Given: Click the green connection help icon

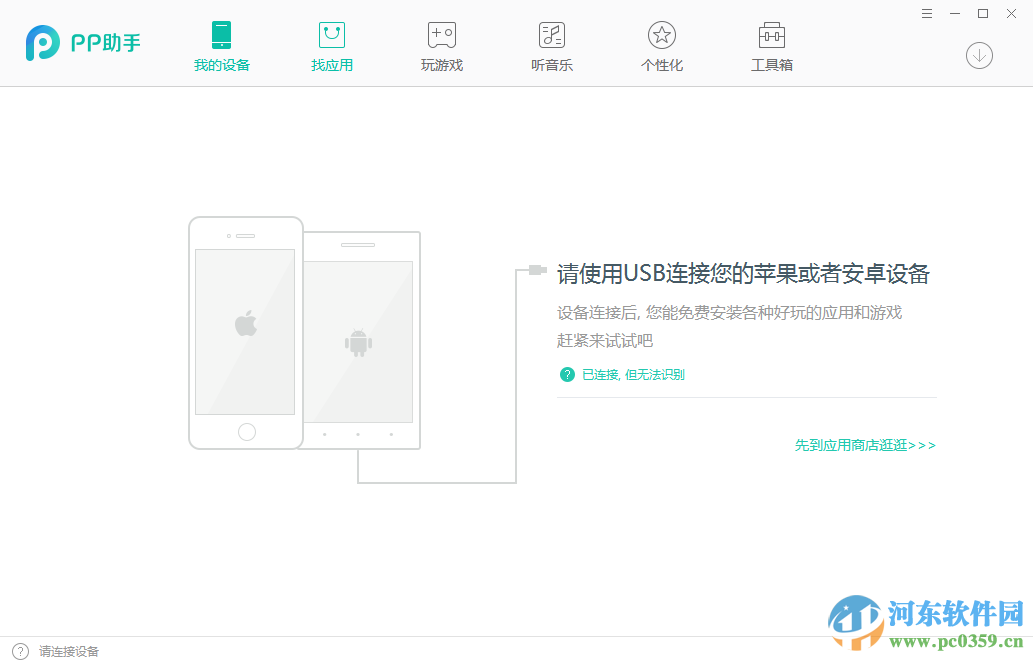Looking at the screenshot, I should click(567, 374).
